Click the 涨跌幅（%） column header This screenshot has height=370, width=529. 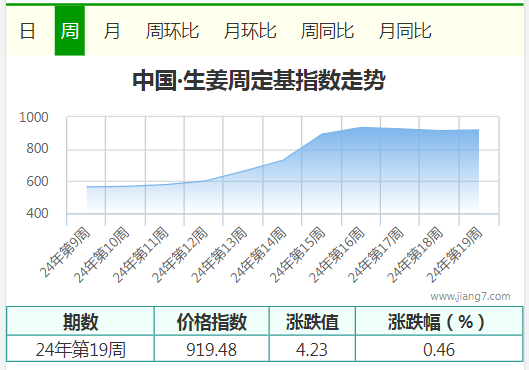[439, 321]
